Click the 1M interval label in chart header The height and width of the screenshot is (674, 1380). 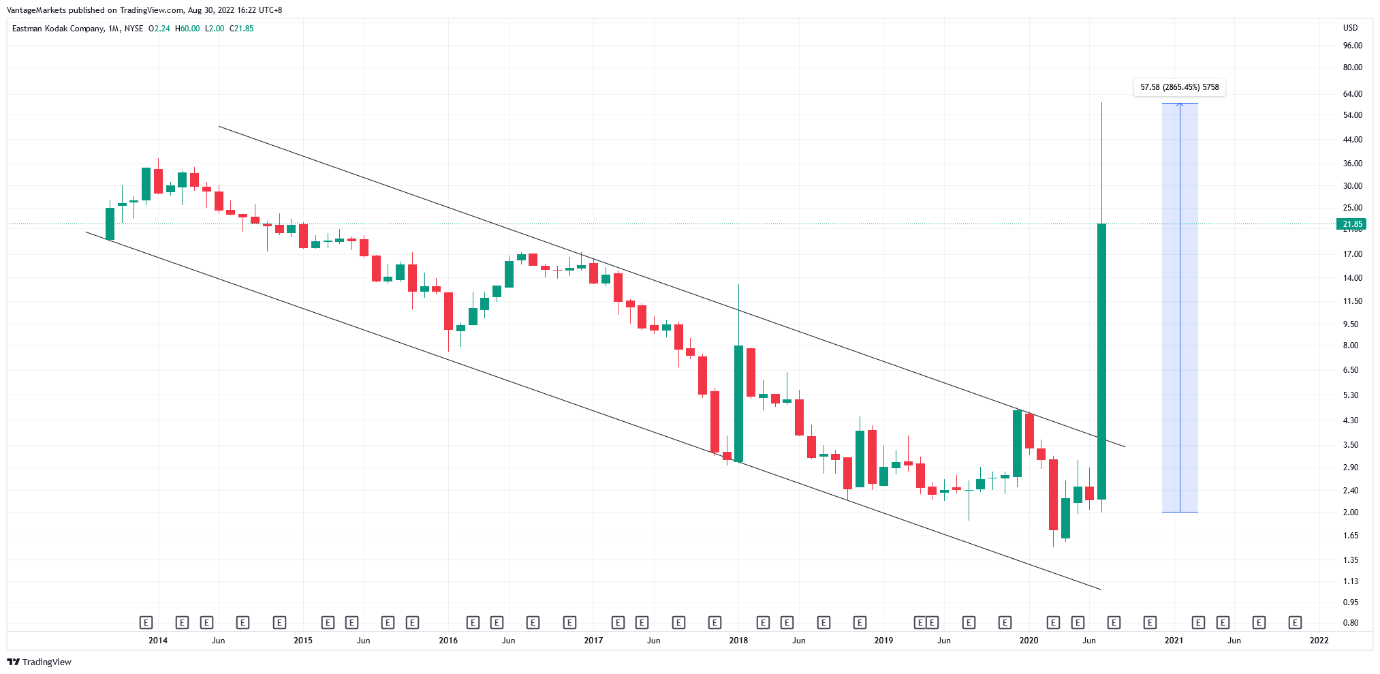(113, 27)
